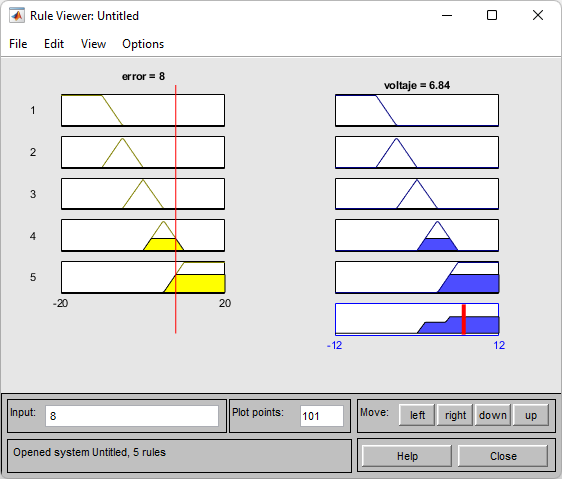The height and width of the screenshot is (479, 562).
Task: Open the View menu
Action: coord(93,44)
